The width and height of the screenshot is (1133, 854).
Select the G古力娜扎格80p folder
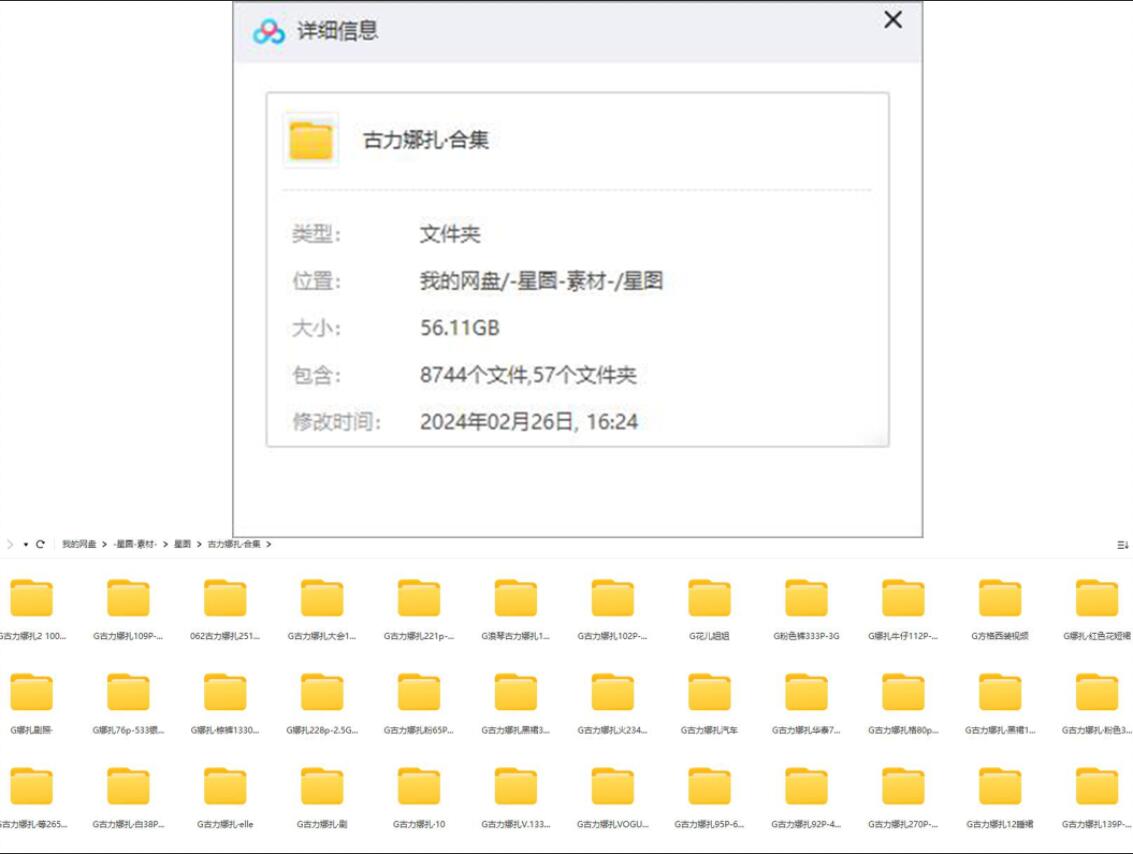coord(902,704)
